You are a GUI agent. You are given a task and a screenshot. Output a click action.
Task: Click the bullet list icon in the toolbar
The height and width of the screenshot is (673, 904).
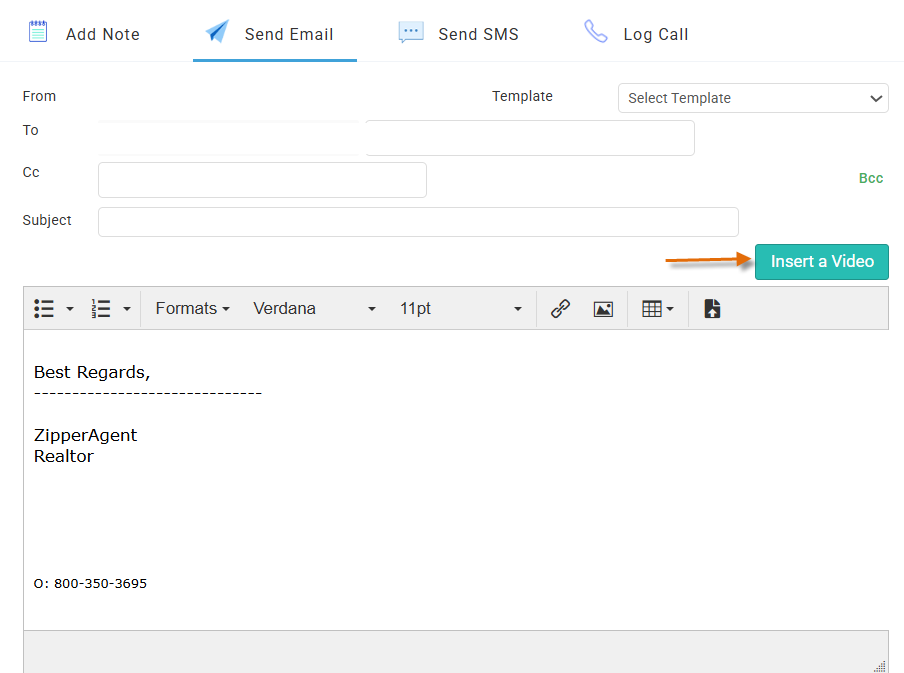pyautogui.click(x=44, y=309)
